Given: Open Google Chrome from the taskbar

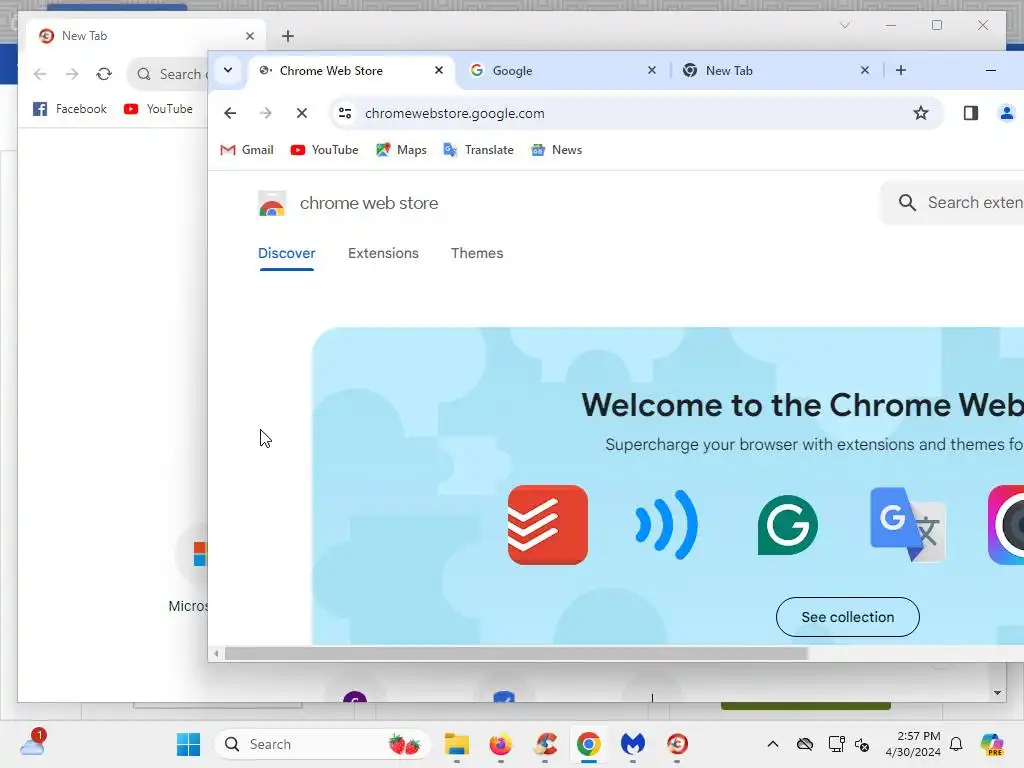Looking at the screenshot, I should (588, 744).
